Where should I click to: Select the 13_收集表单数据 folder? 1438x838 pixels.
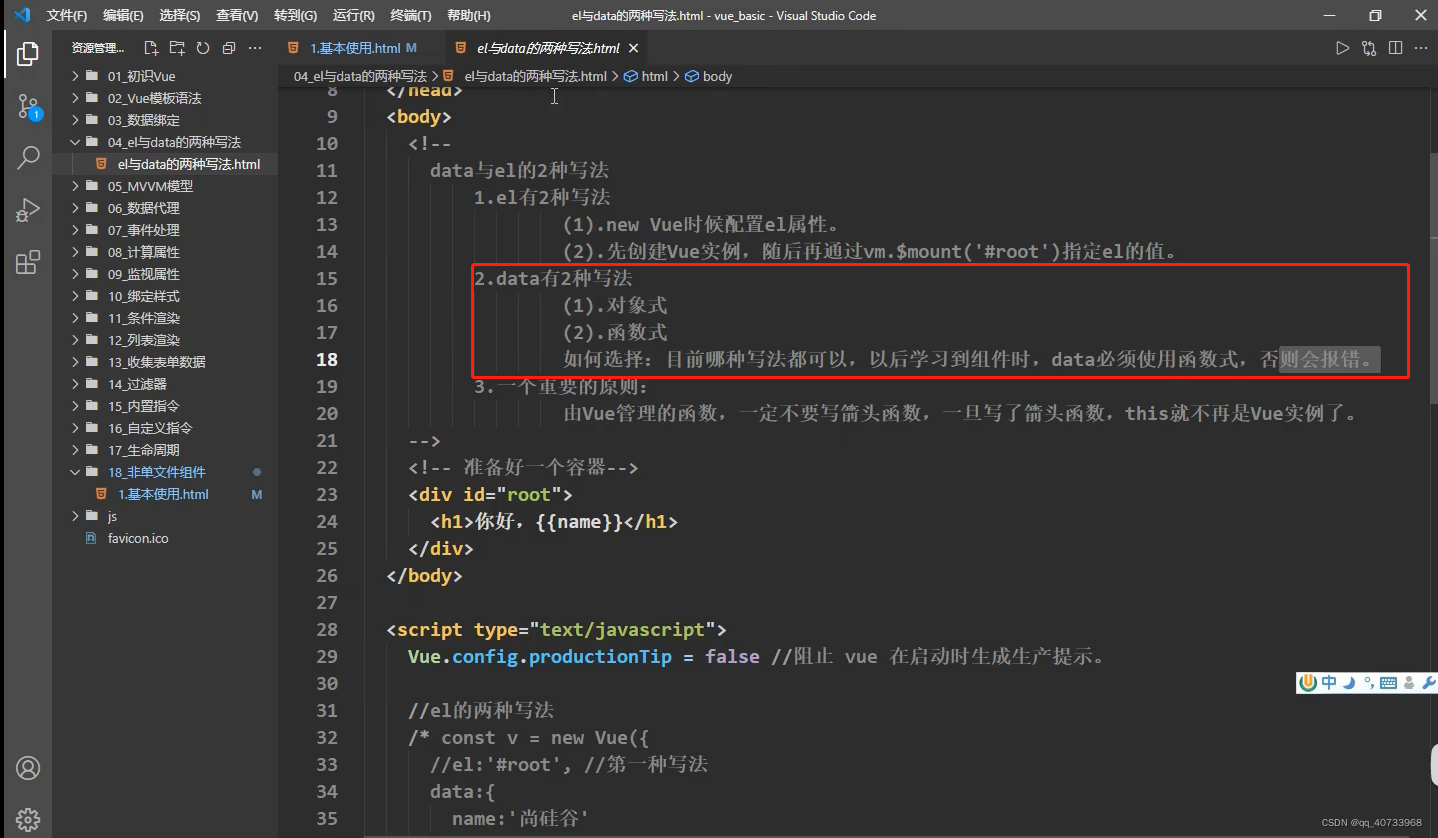click(x=164, y=362)
